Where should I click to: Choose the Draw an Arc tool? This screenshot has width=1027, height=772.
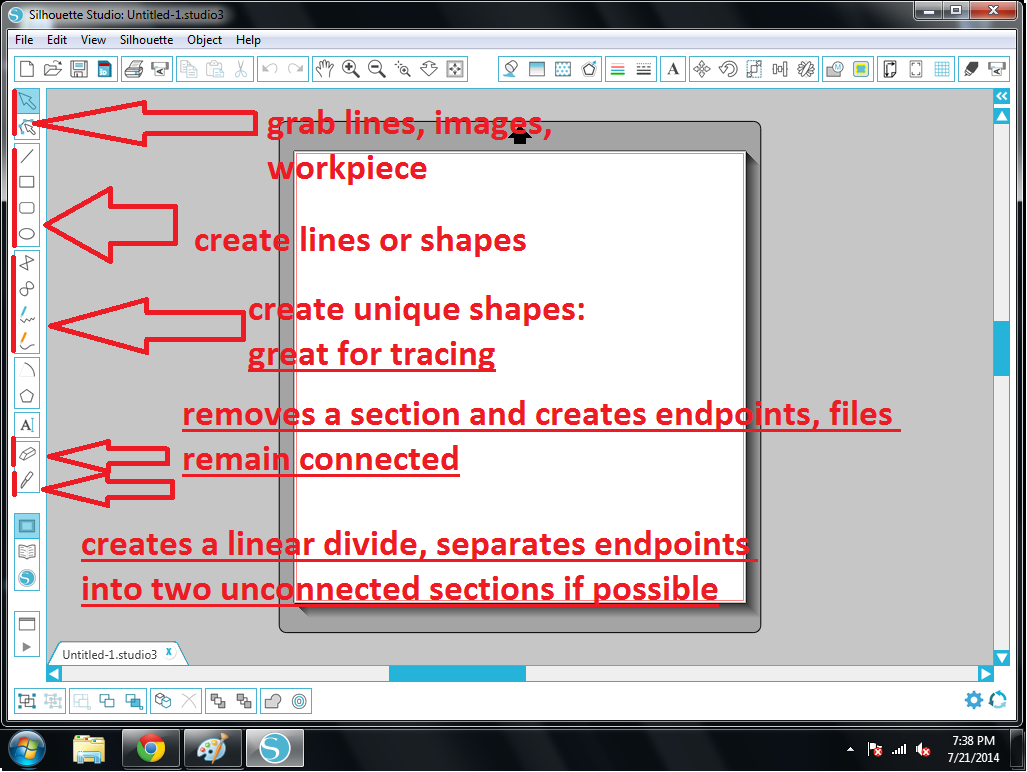pos(27,370)
